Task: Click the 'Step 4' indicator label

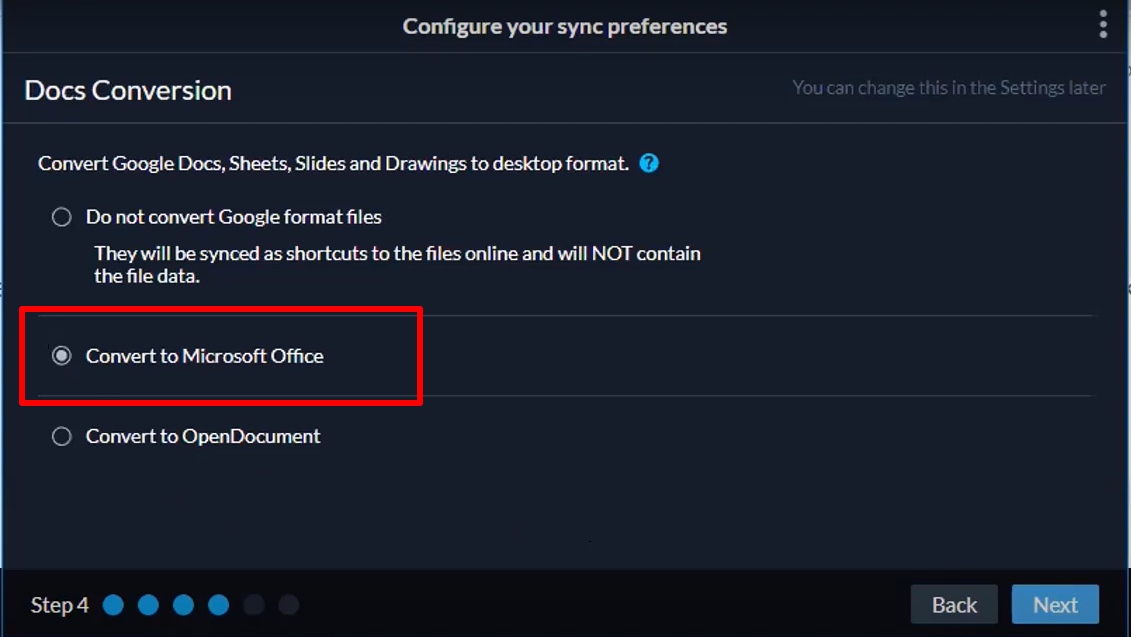Action: click(x=60, y=605)
